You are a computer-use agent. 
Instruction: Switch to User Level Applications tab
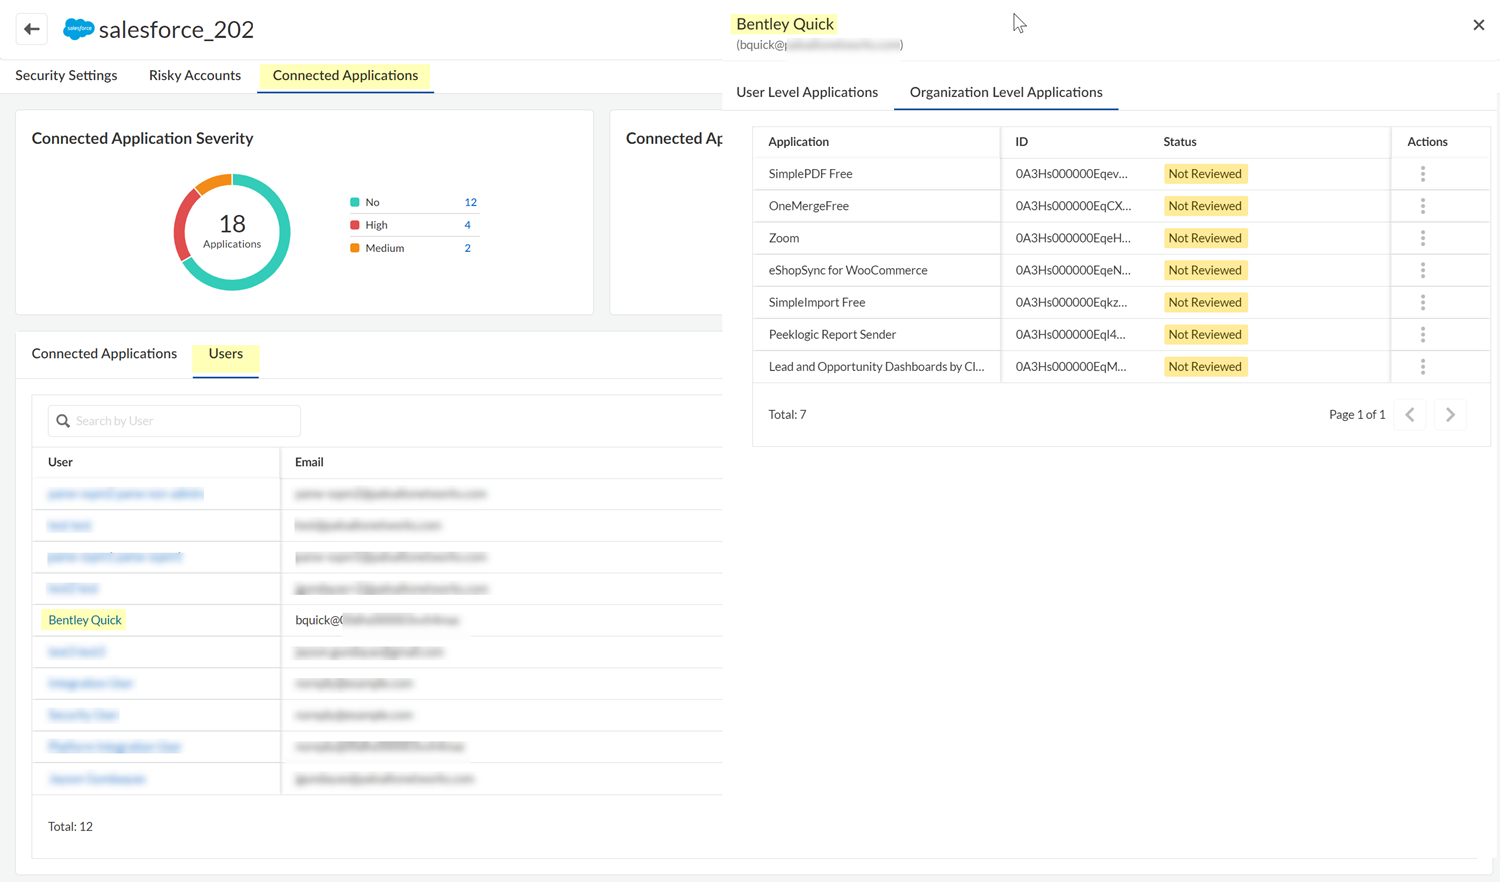pyautogui.click(x=806, y=92)
